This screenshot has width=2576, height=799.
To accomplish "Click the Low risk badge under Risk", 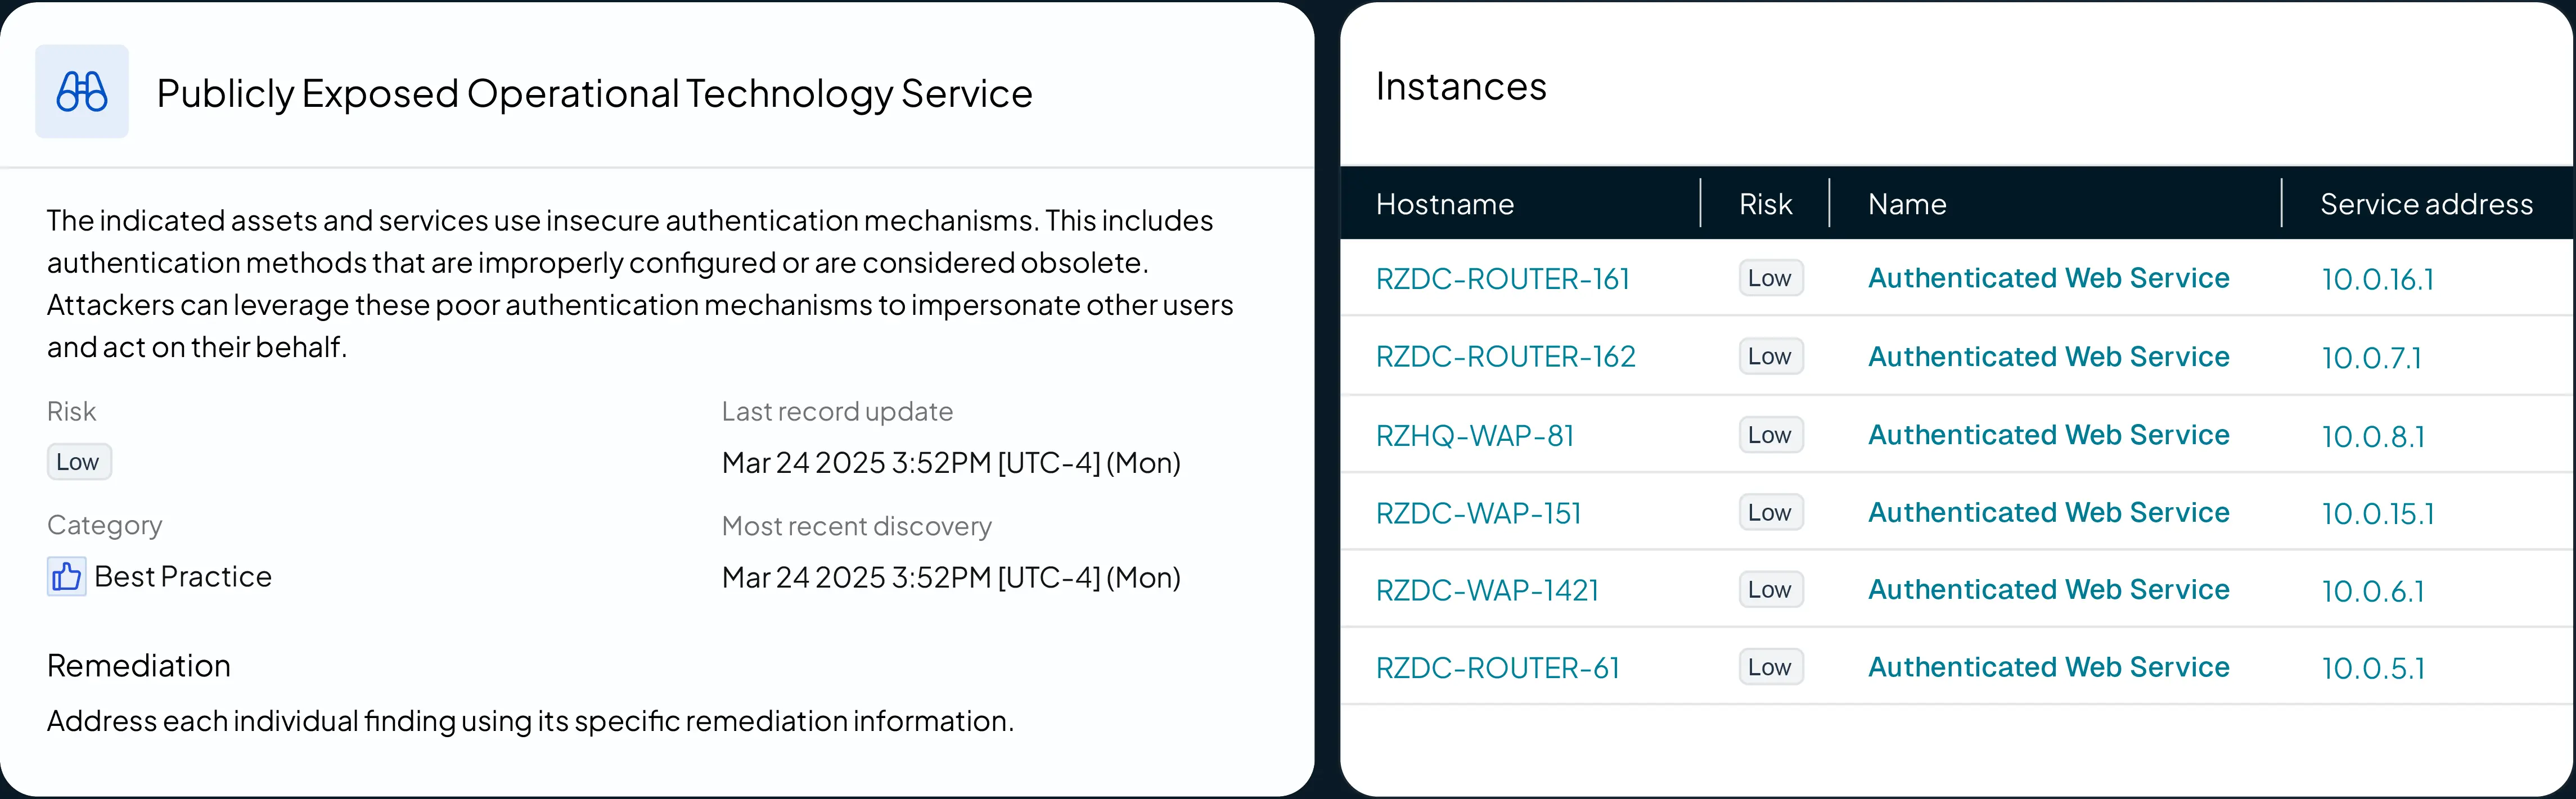I will click(x=78, y=462).
